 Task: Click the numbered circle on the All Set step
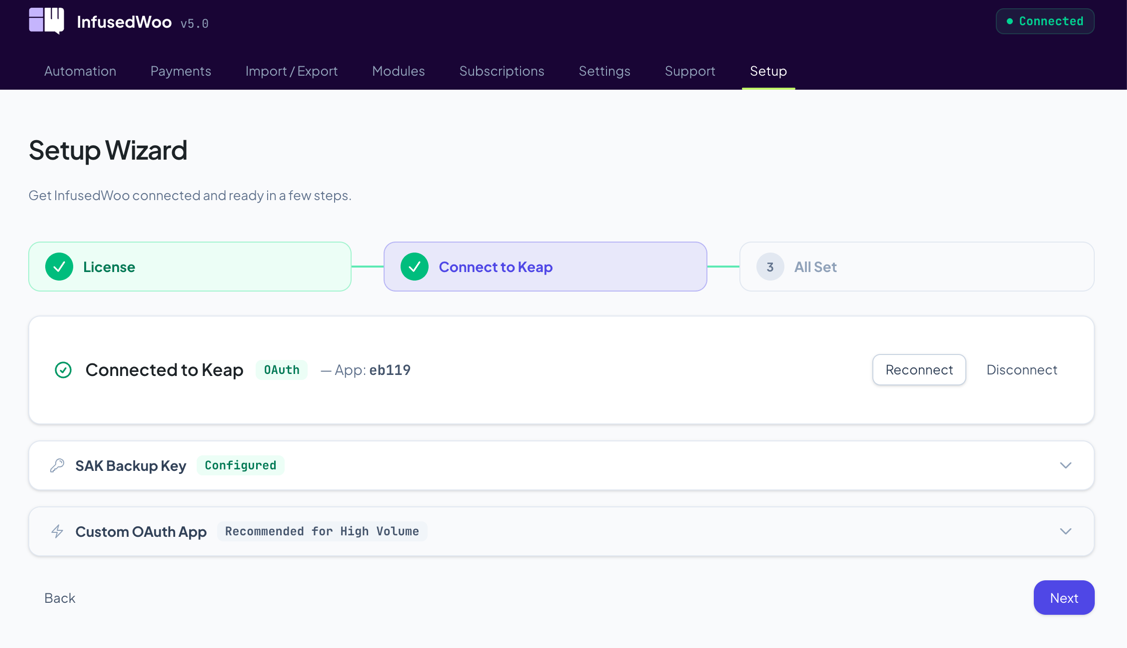[x=768, y=266]
